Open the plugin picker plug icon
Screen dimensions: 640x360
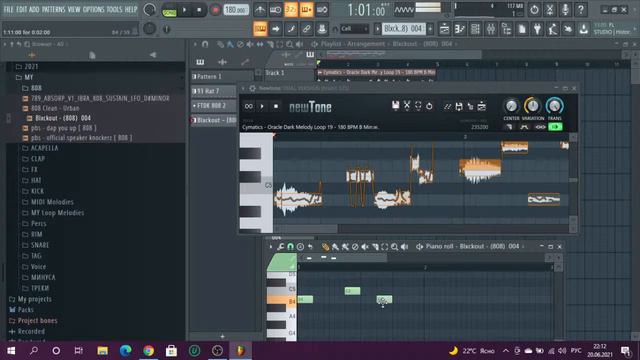point(537,29)
